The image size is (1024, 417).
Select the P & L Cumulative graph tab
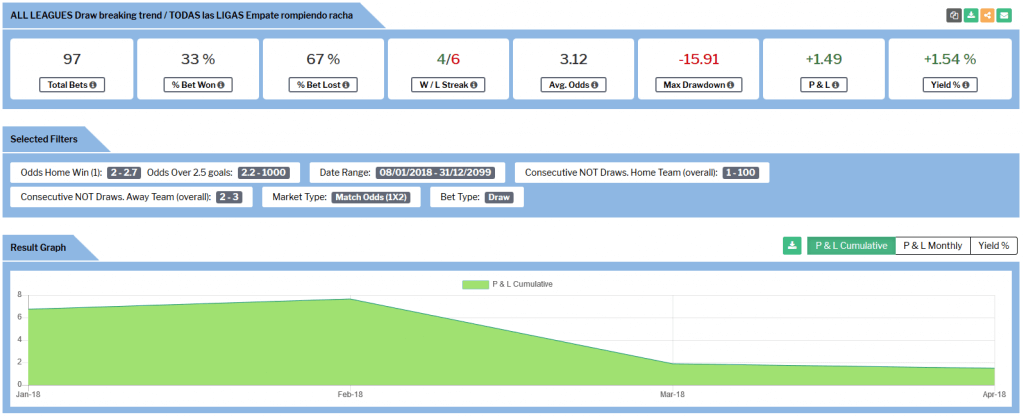(x=851, y=245)
